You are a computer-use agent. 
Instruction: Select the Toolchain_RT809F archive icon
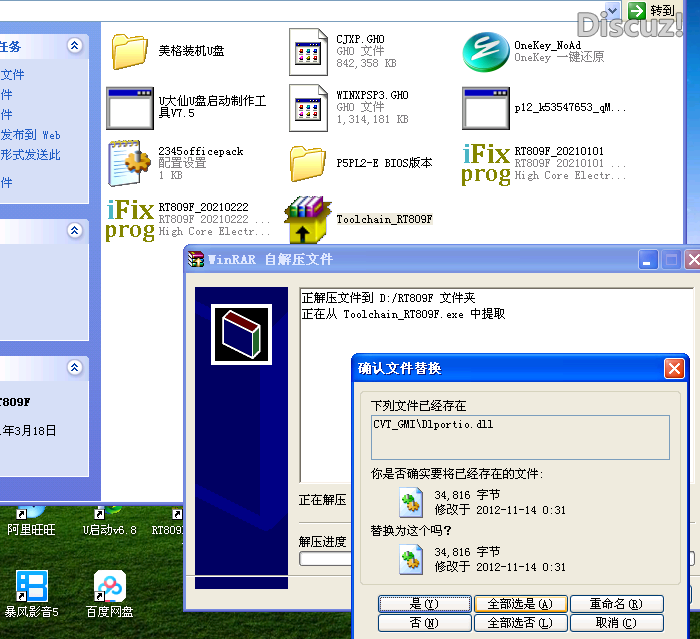308,220
